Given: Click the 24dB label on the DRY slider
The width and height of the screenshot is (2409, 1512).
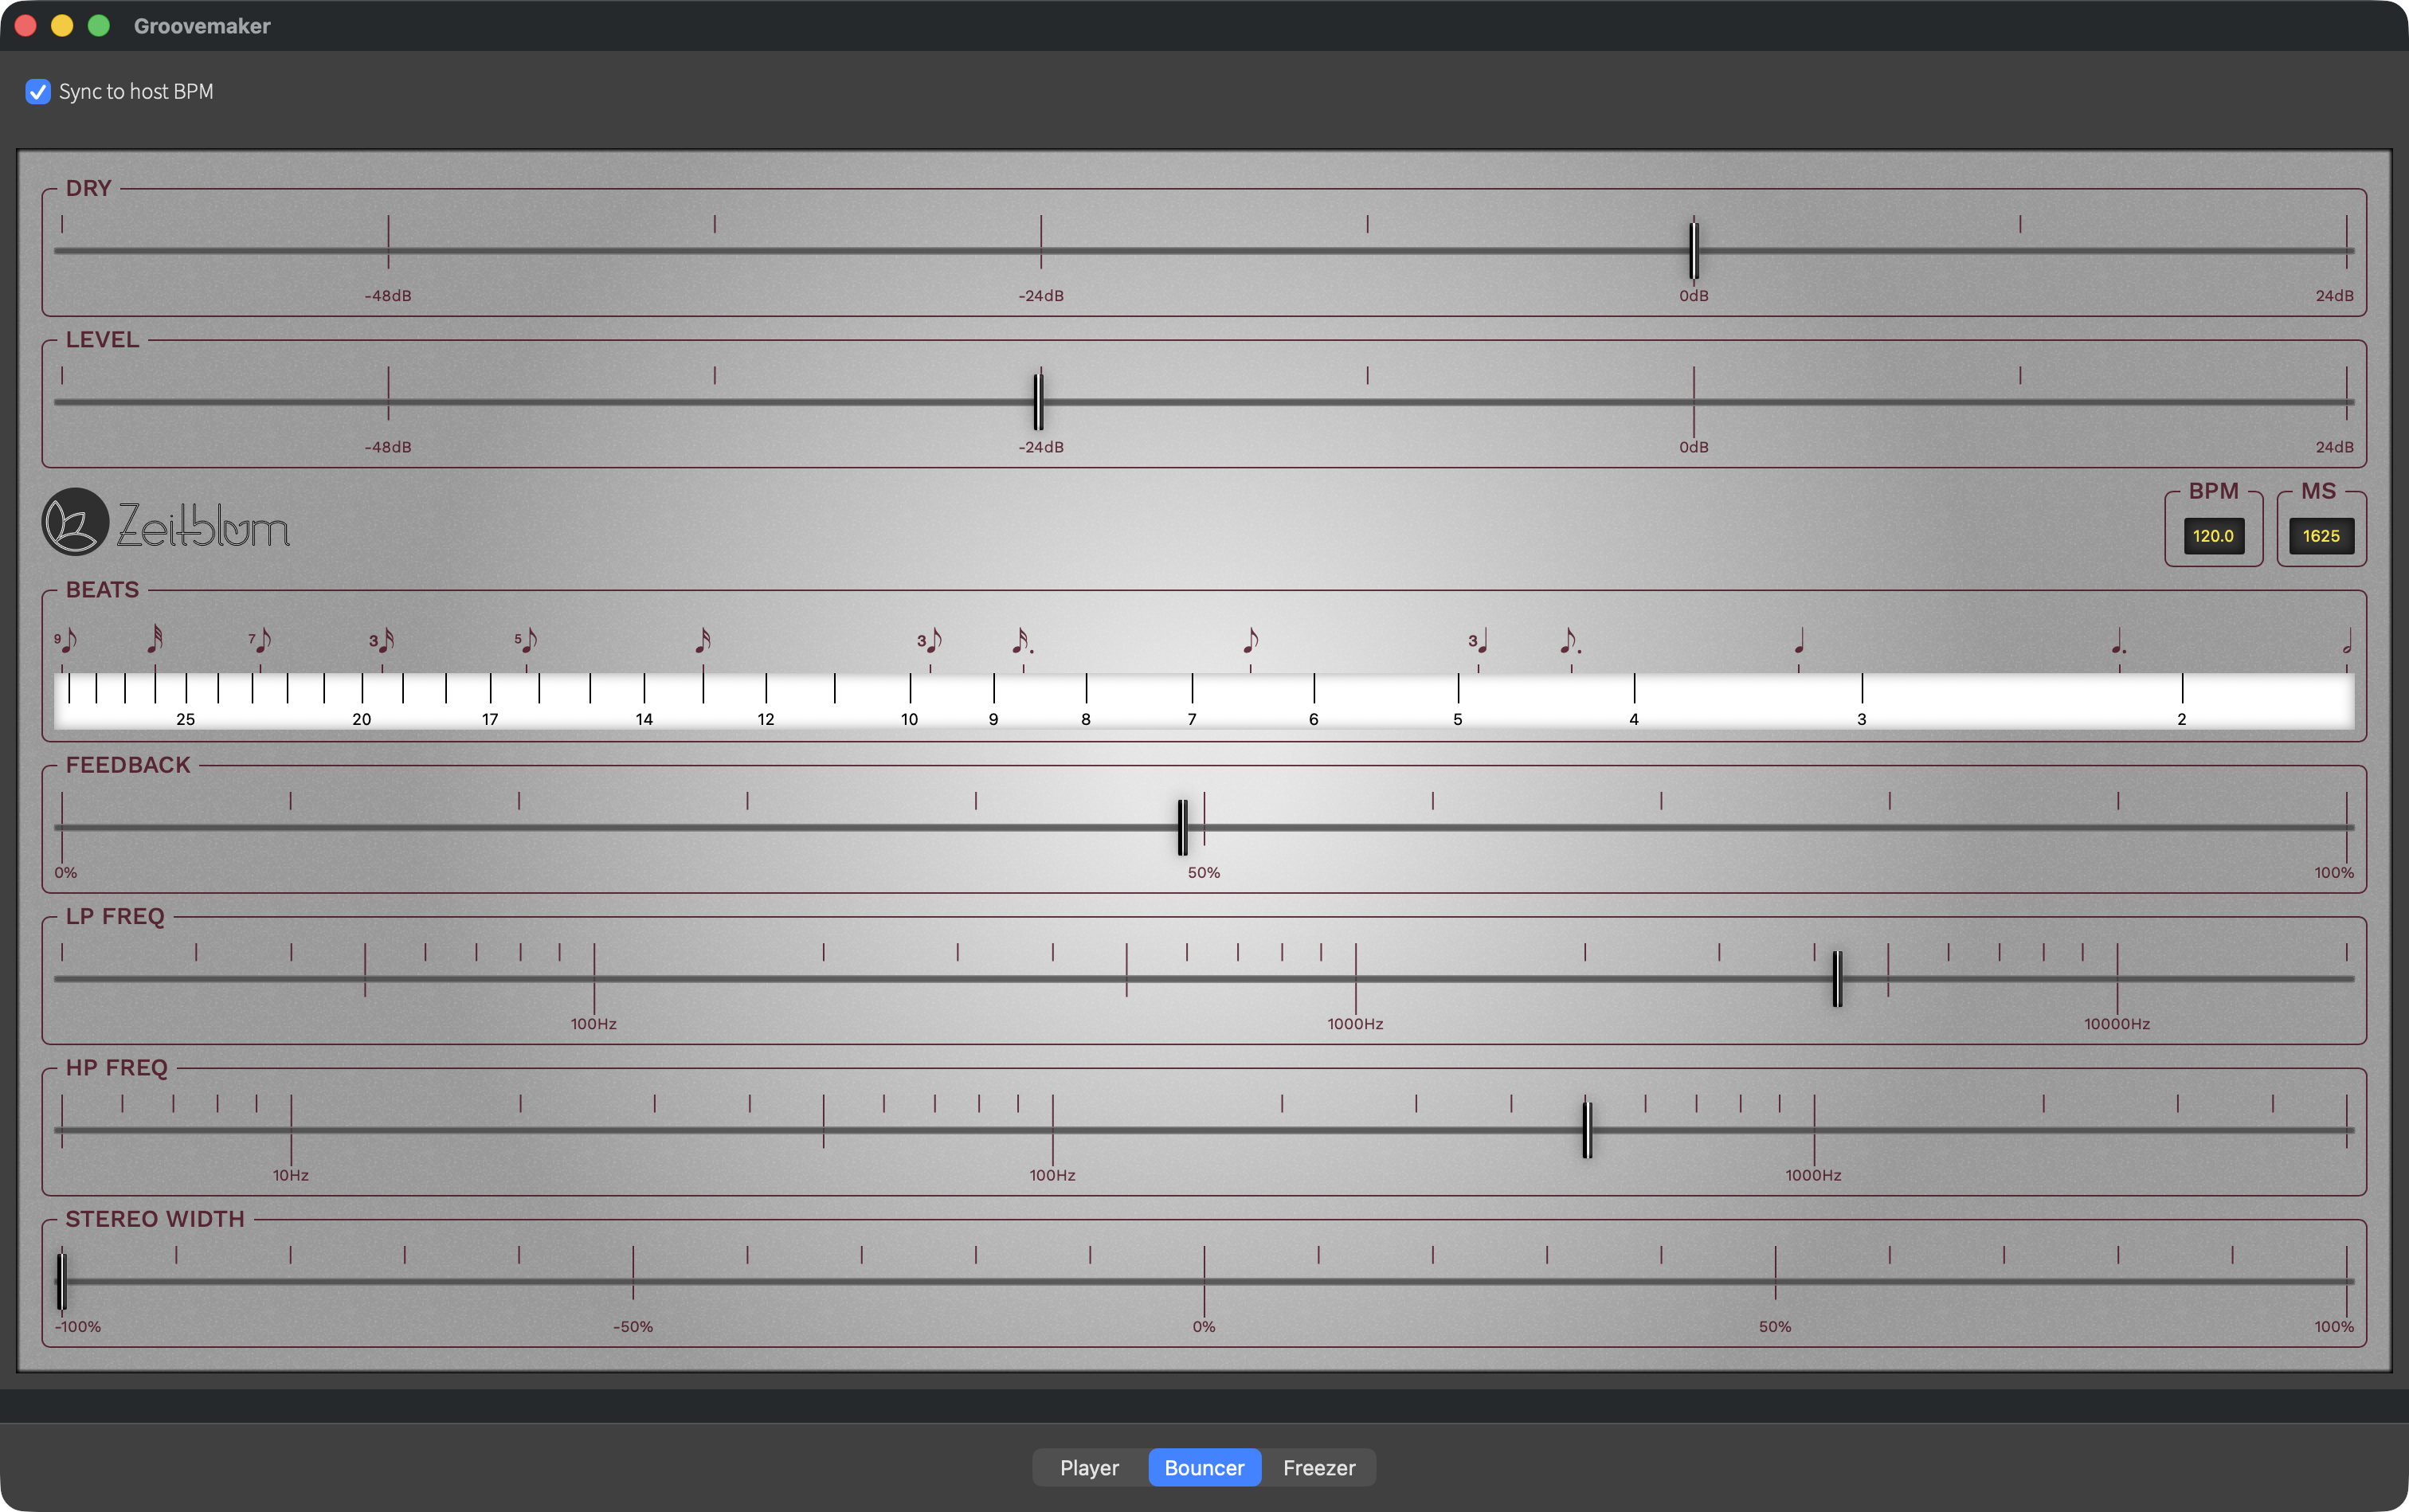Looking at the screenshot, I should coord(2335,296).
